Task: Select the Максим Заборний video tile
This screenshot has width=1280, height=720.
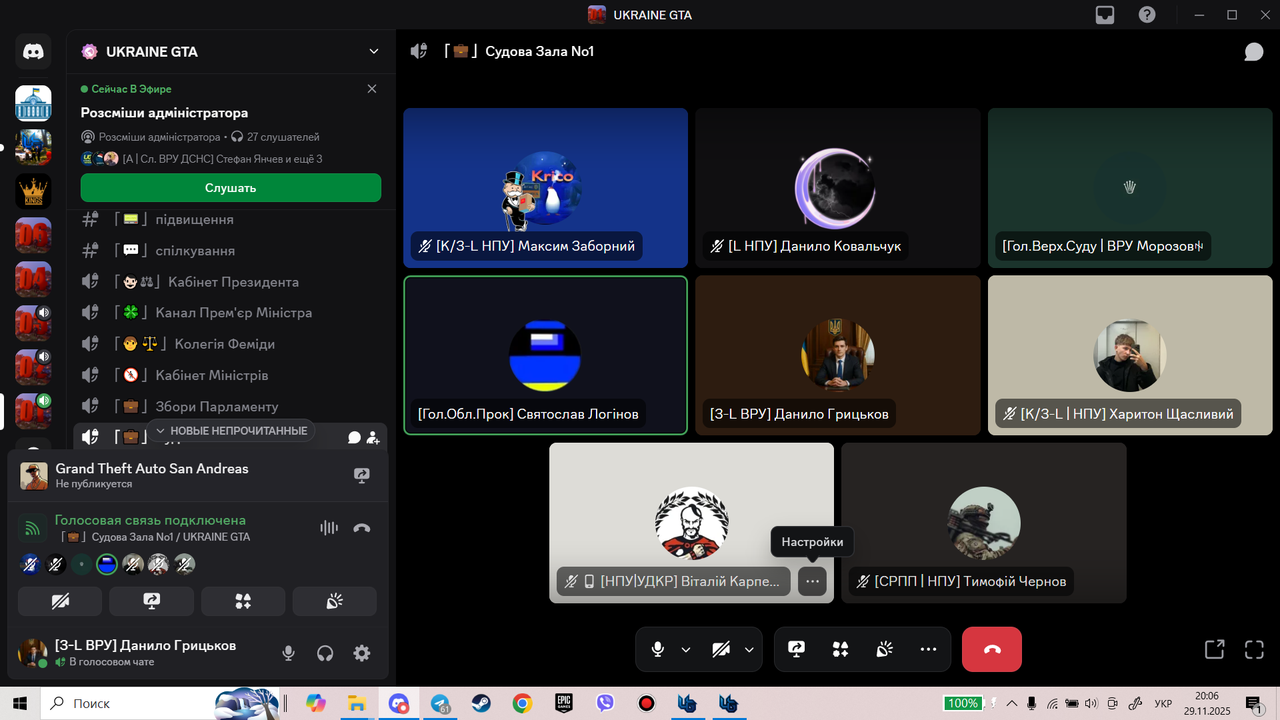Action: pos(546,188)
